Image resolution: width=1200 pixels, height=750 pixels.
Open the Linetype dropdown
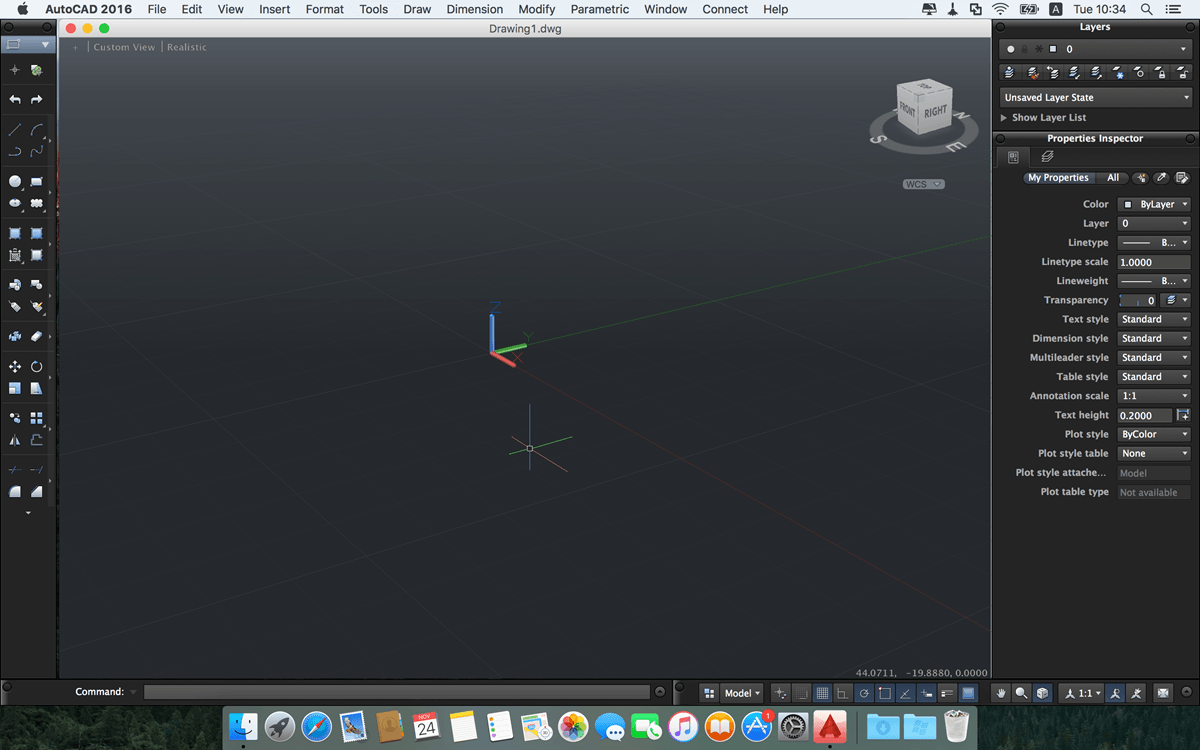[x=1154, y=242]
